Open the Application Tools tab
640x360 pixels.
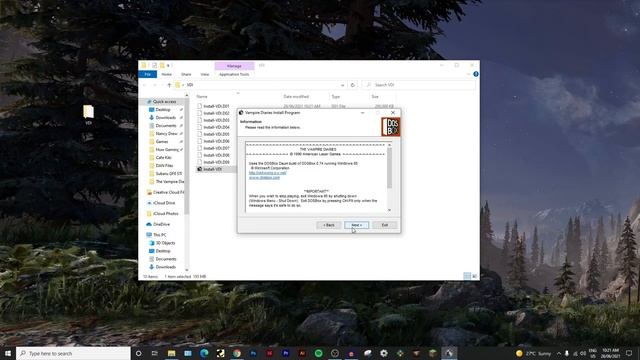pyautogui.click(x=234, y=74)
